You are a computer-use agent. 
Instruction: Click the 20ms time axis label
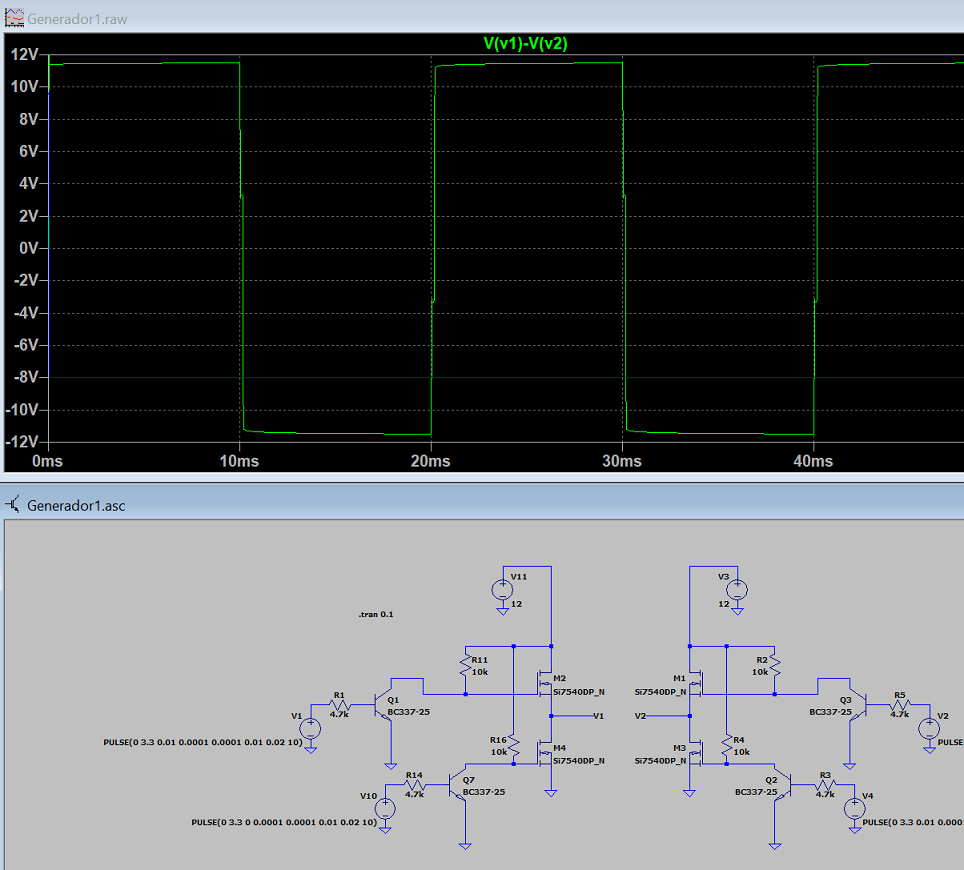(430, 461)
